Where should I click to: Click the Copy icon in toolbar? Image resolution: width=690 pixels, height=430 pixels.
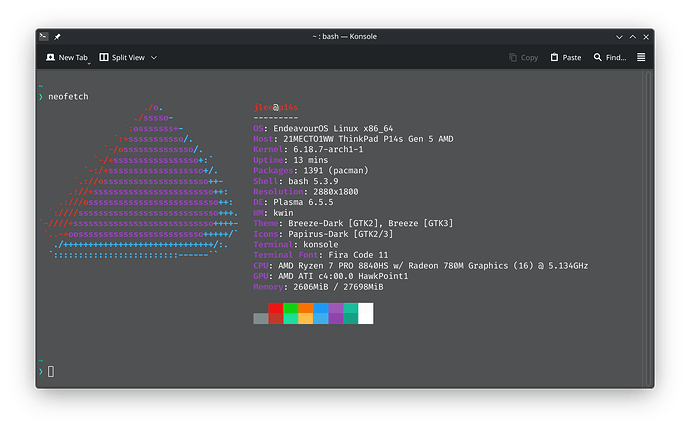(514, 58)
